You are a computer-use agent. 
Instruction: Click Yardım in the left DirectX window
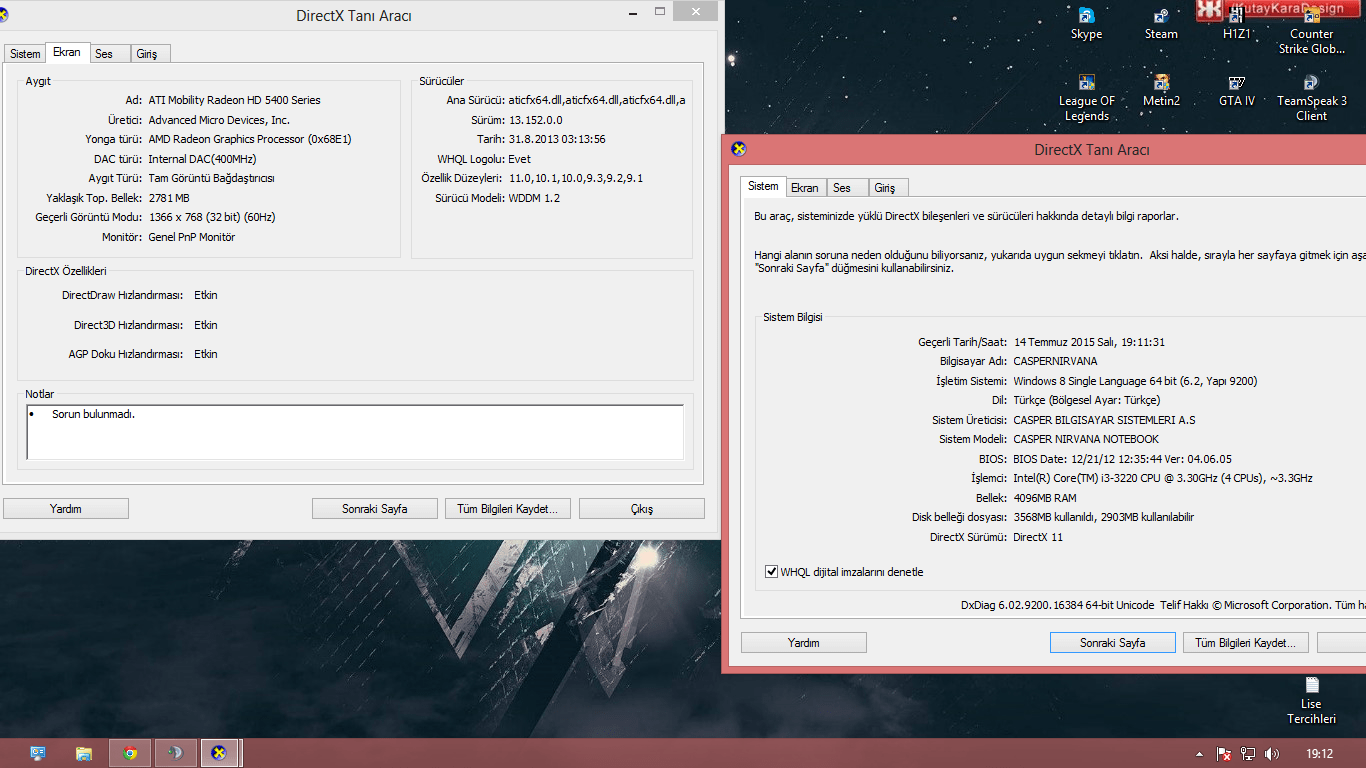66,509
